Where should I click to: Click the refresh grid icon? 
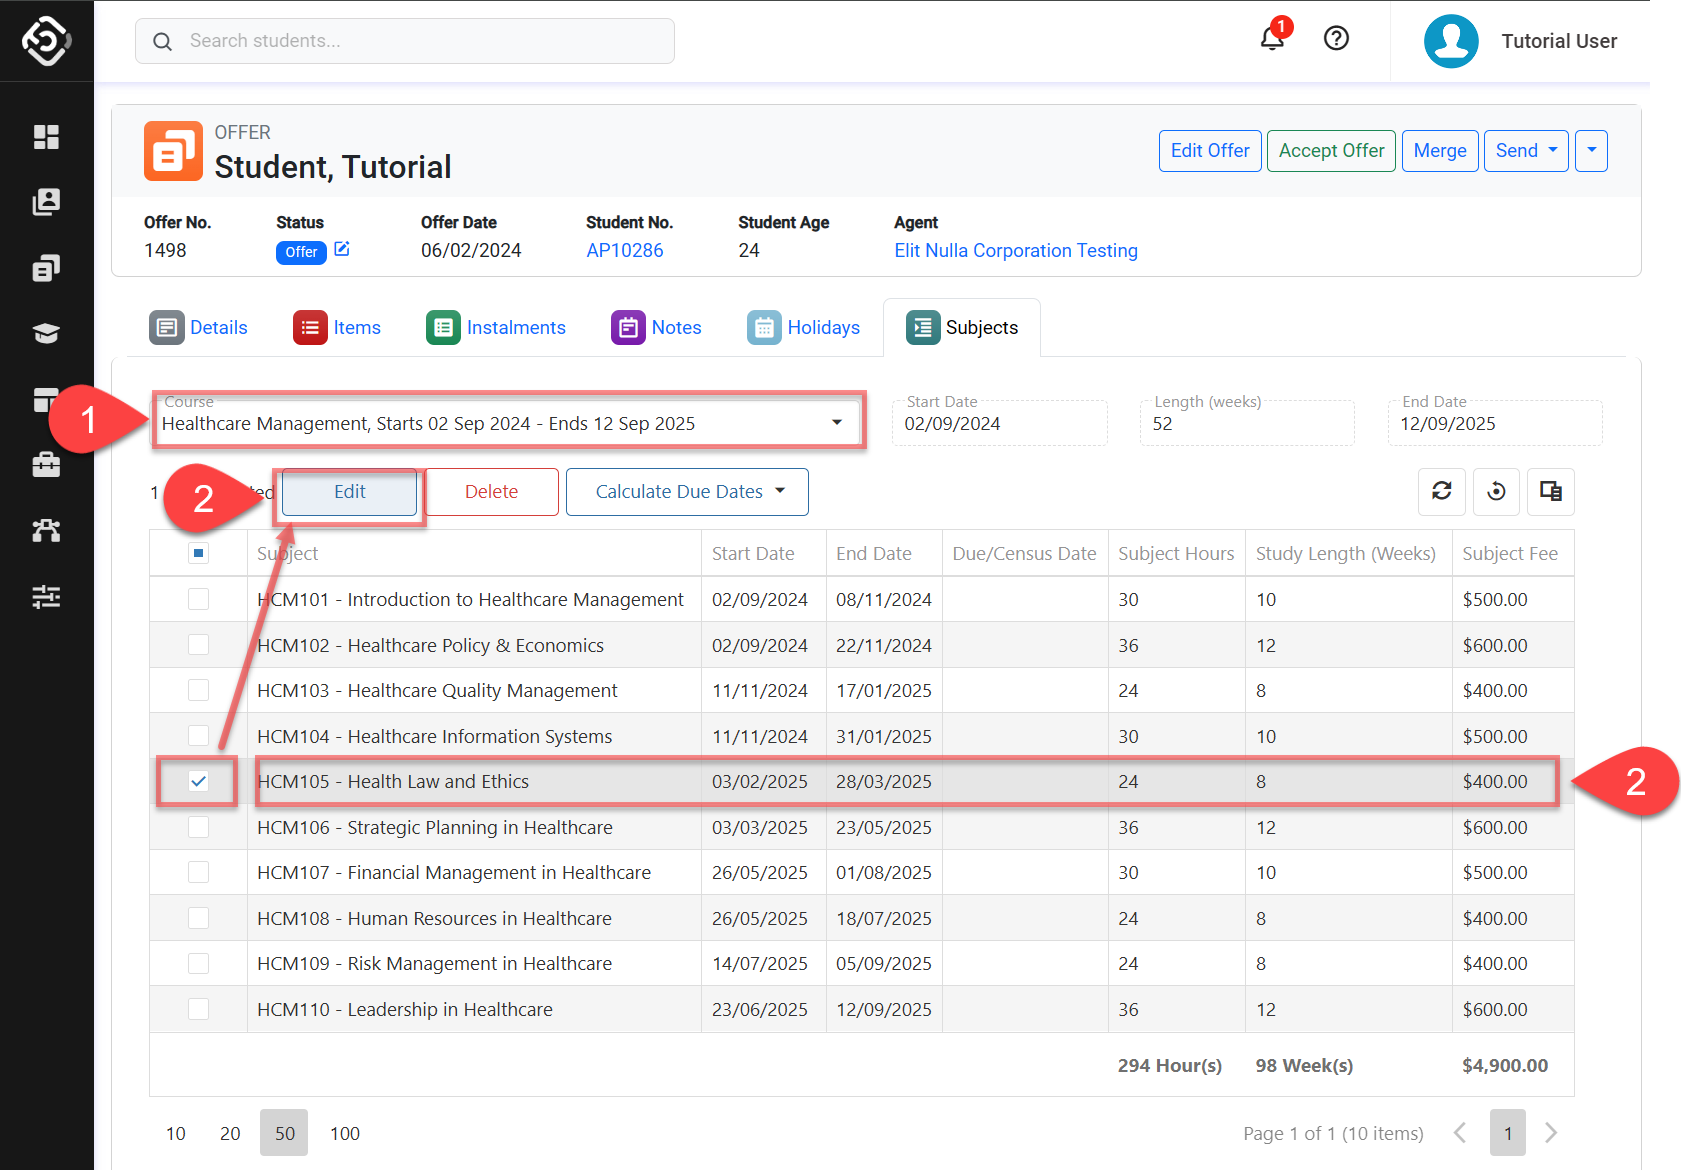[1441, 491]
